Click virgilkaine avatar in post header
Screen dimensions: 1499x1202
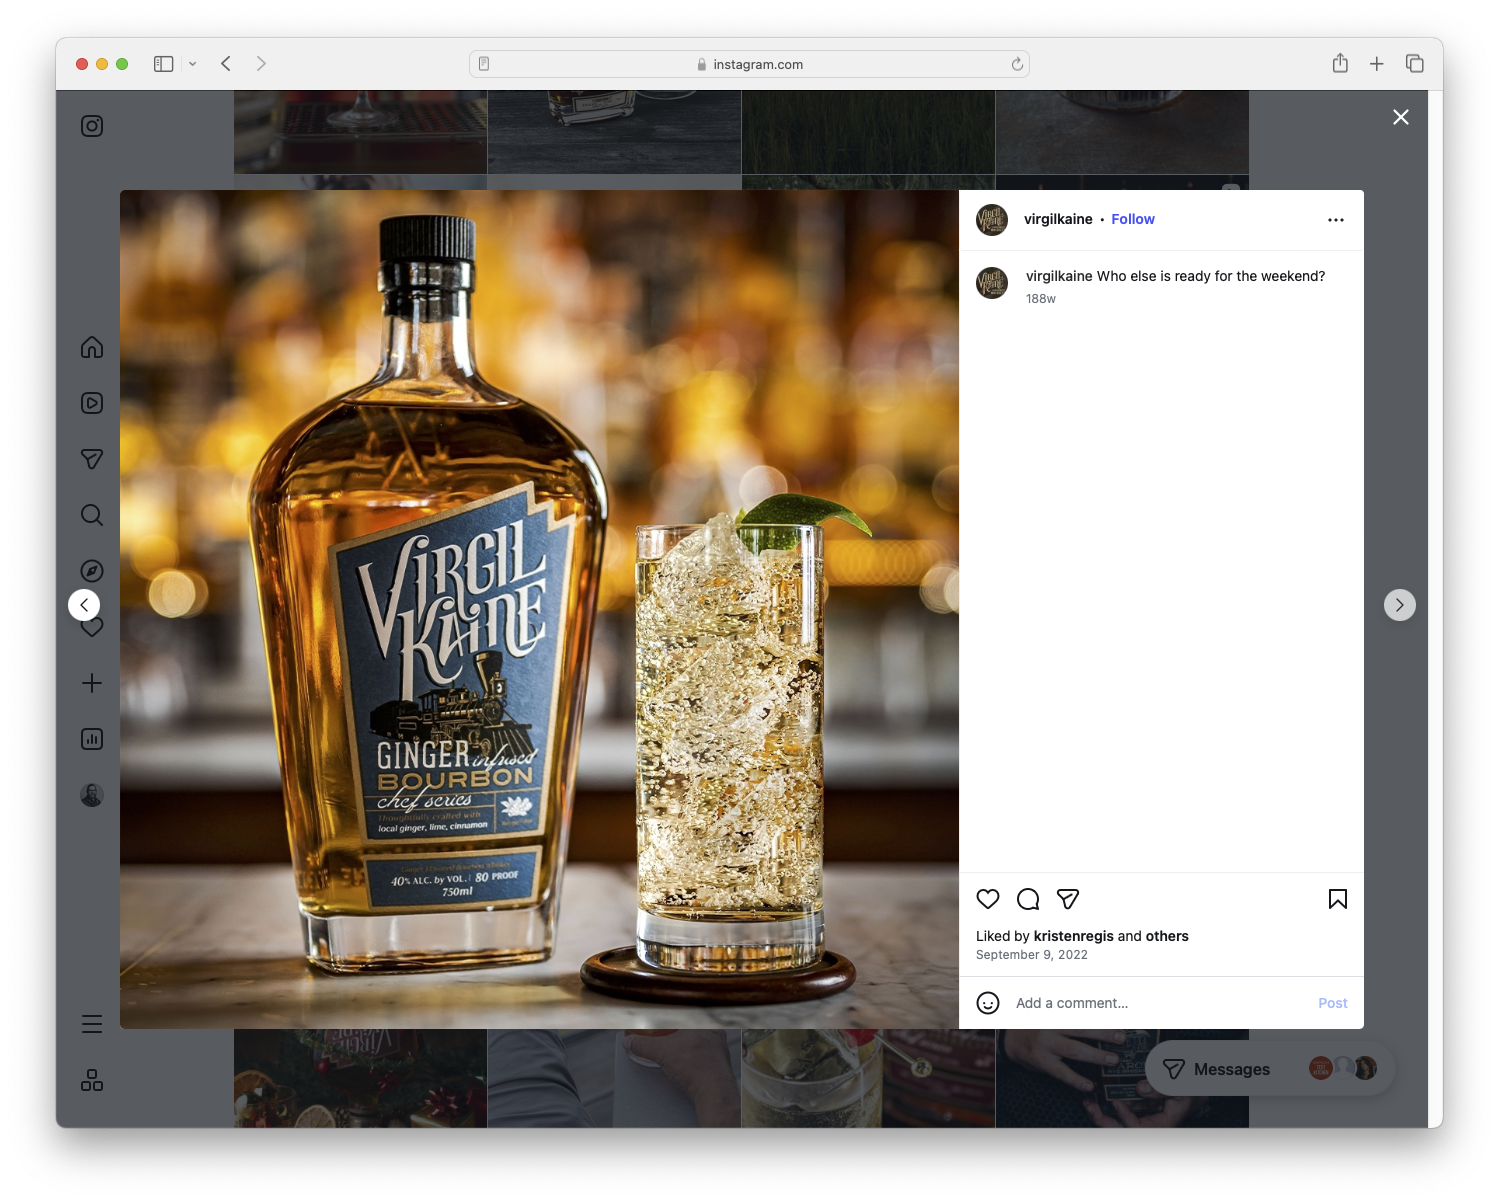pyautogui.click(x=992, y=220)
